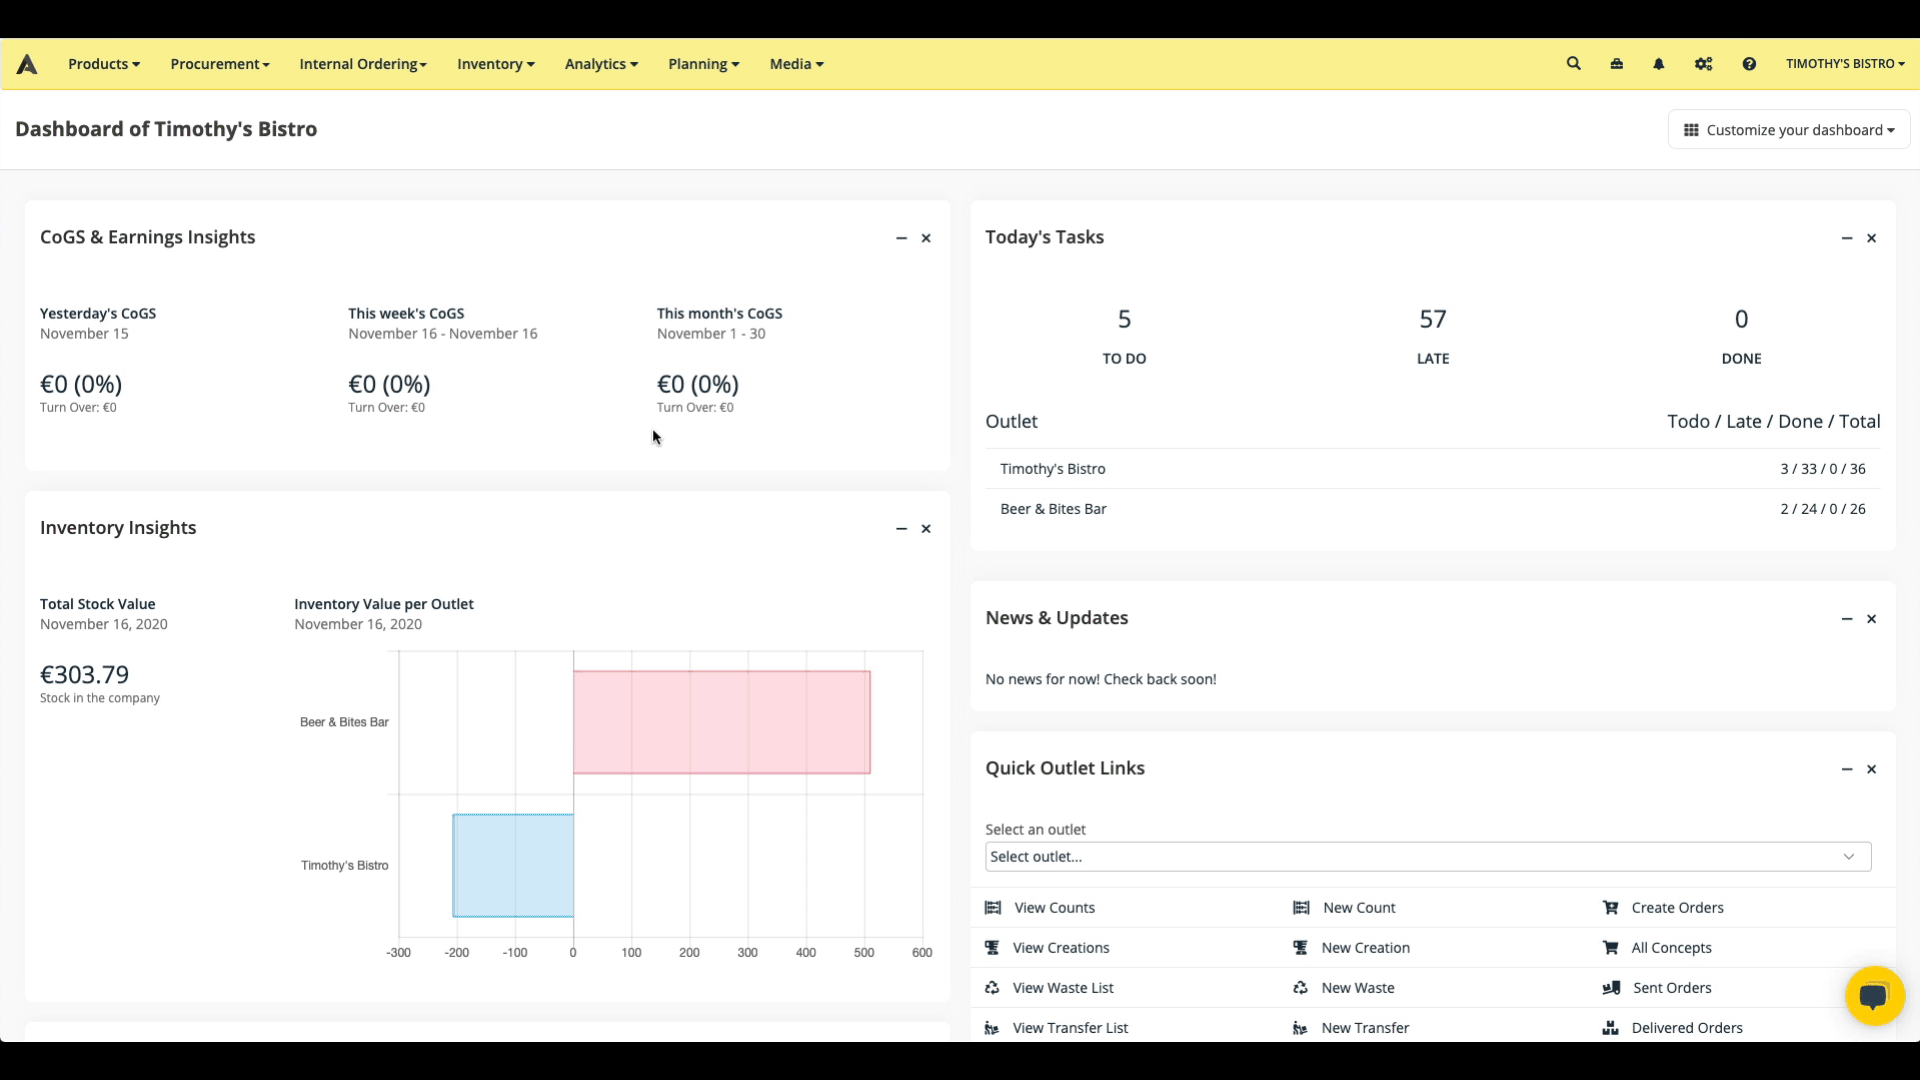Collapse the CoGS & Earnings Insights panel

[901, 237]
